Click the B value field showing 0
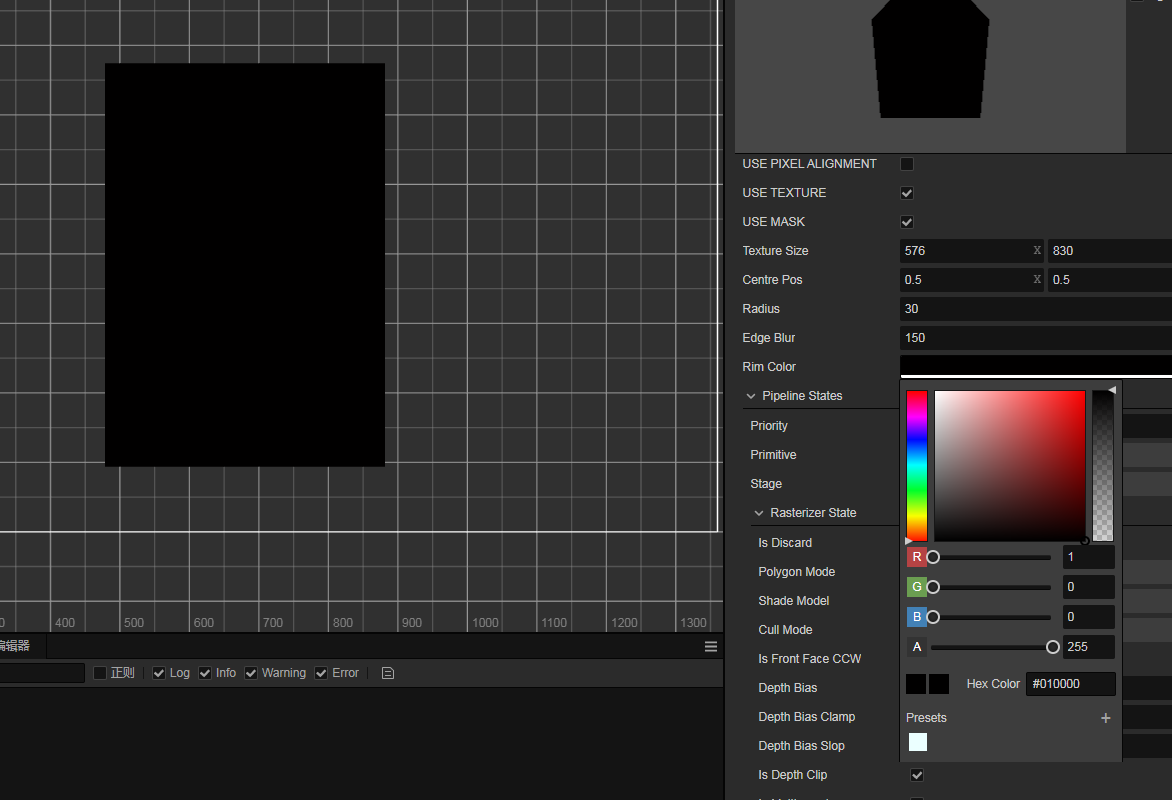Screen dimensions: 1172x800 (1088, 617)
